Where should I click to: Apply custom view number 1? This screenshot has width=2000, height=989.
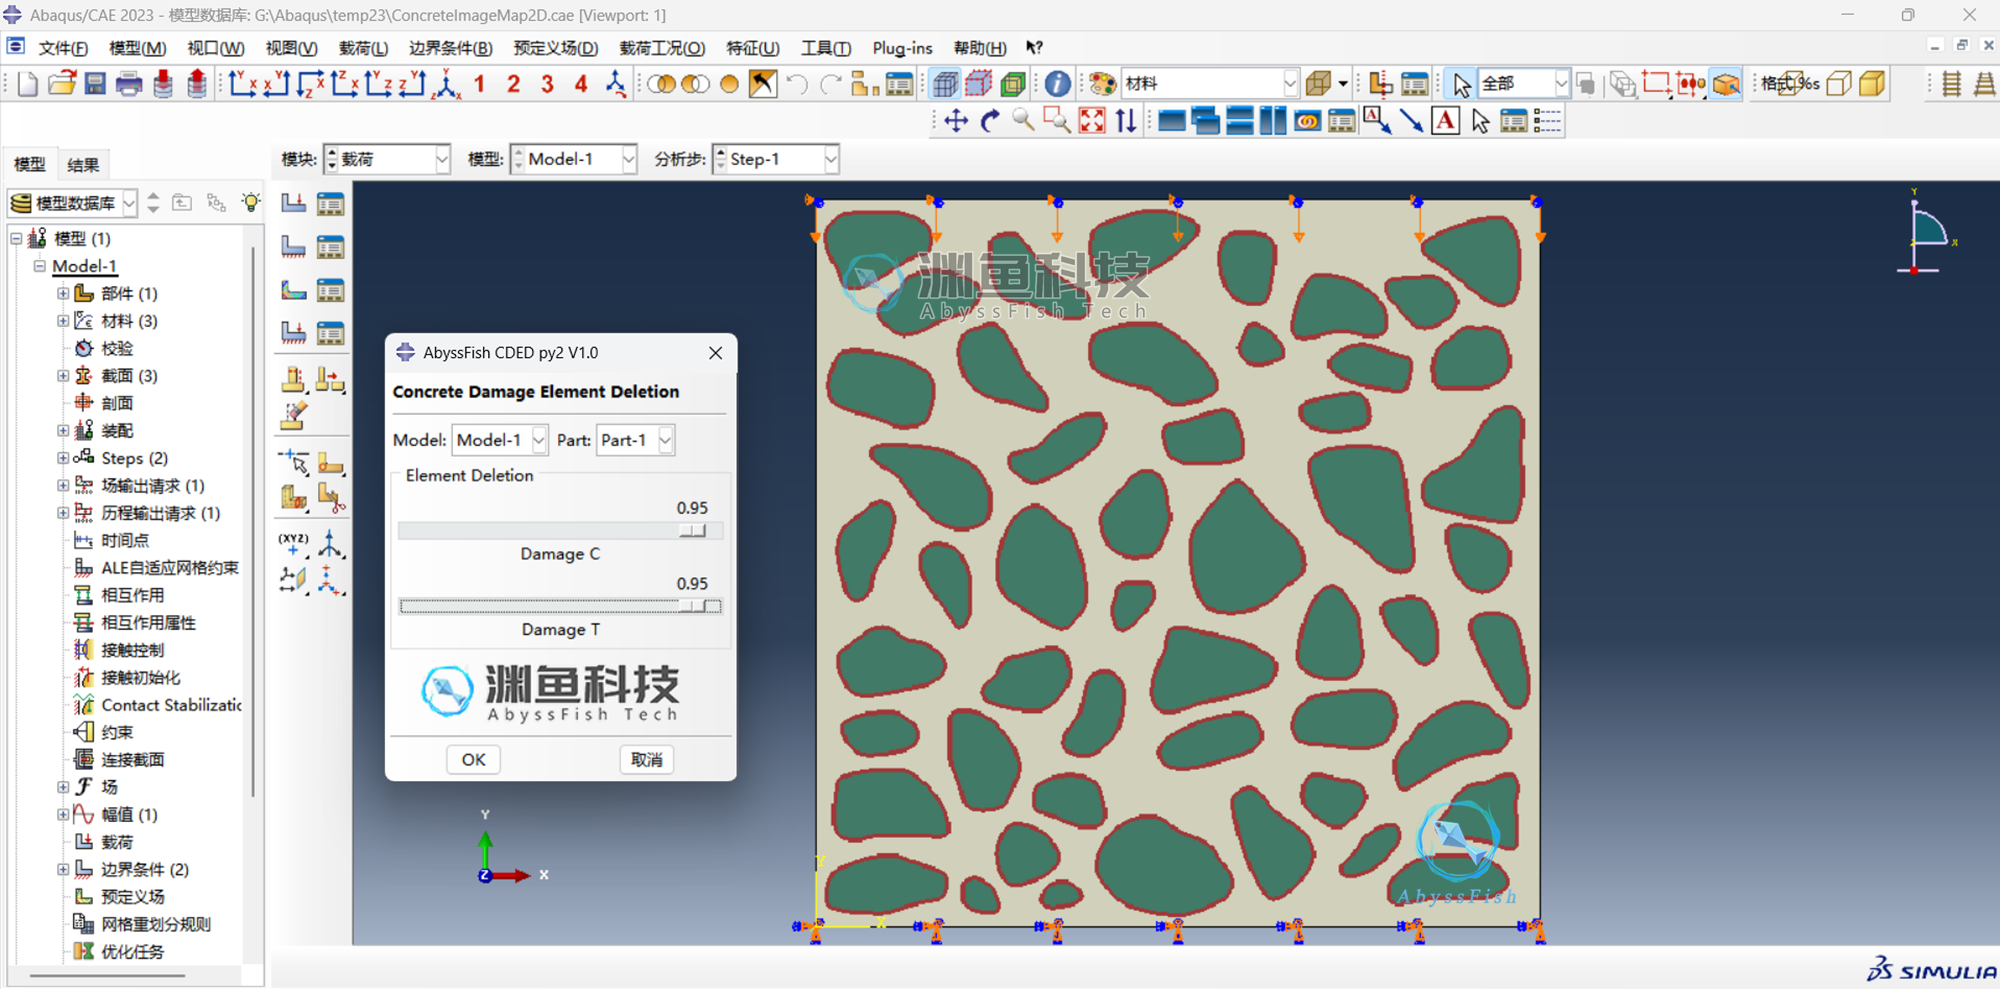click(x=480, y=84)
